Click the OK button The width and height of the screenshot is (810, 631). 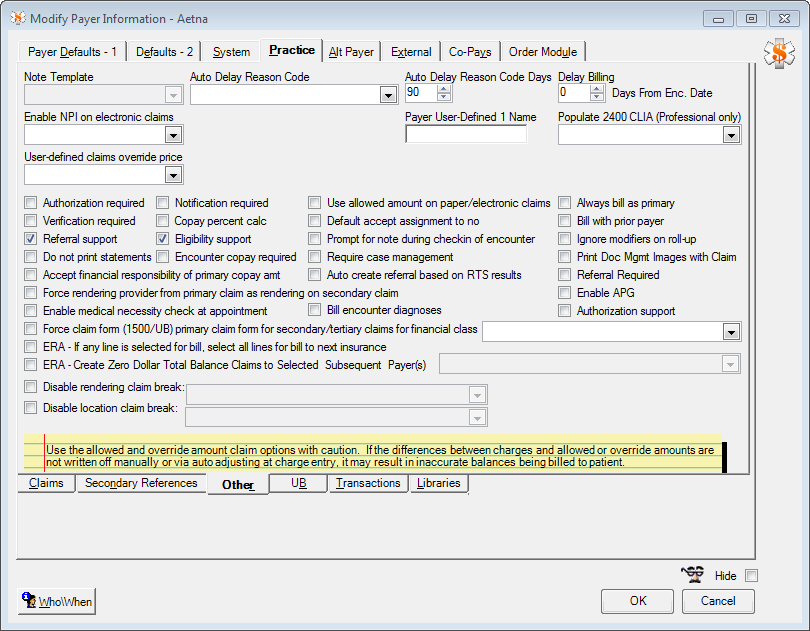(637, 601)
